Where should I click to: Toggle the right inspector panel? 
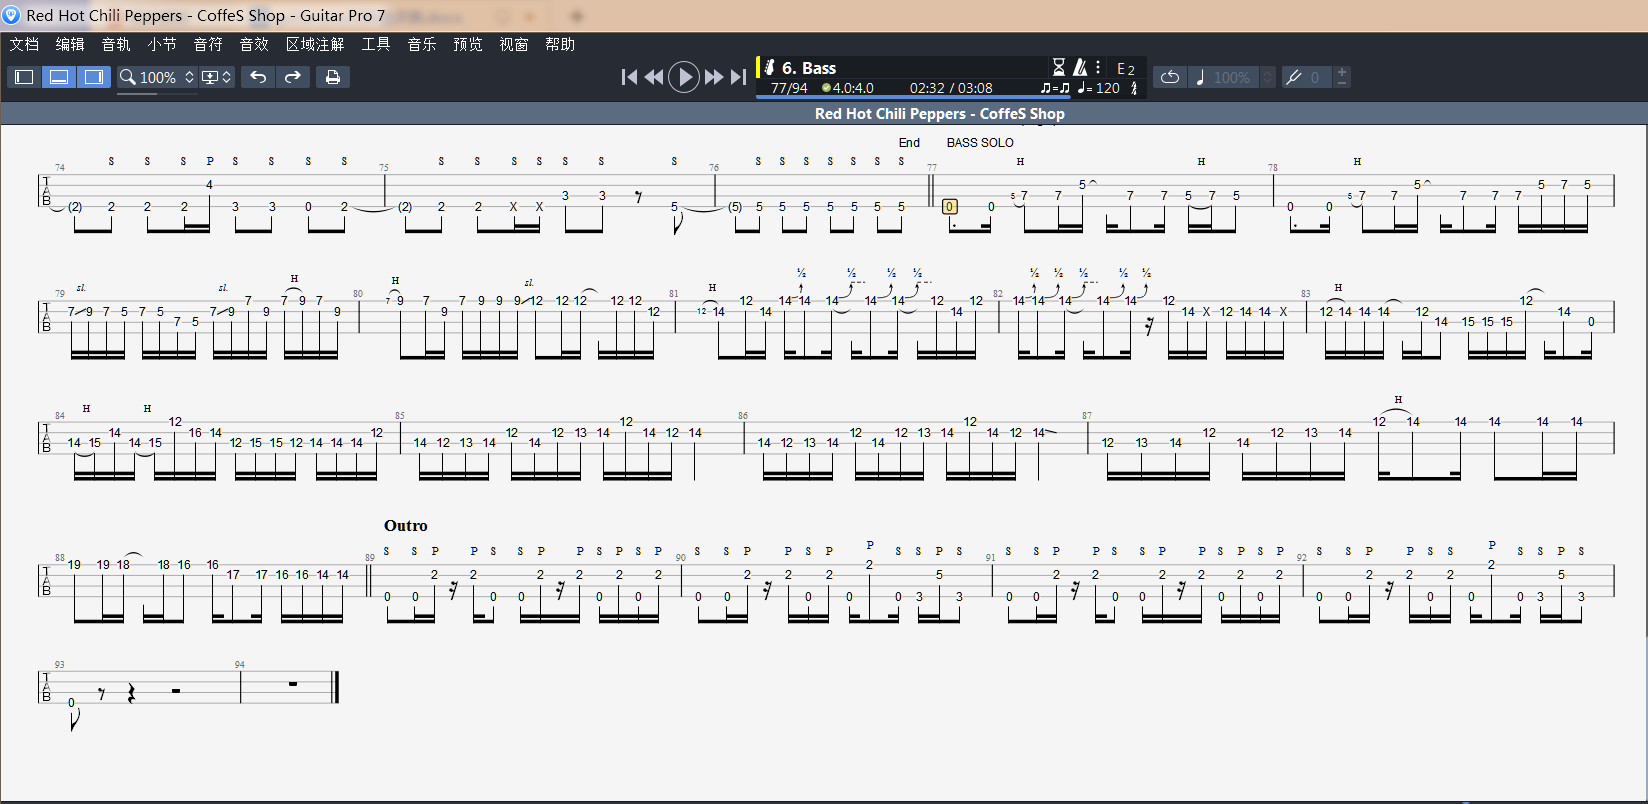pyautogui.click(x=94, y=77)
